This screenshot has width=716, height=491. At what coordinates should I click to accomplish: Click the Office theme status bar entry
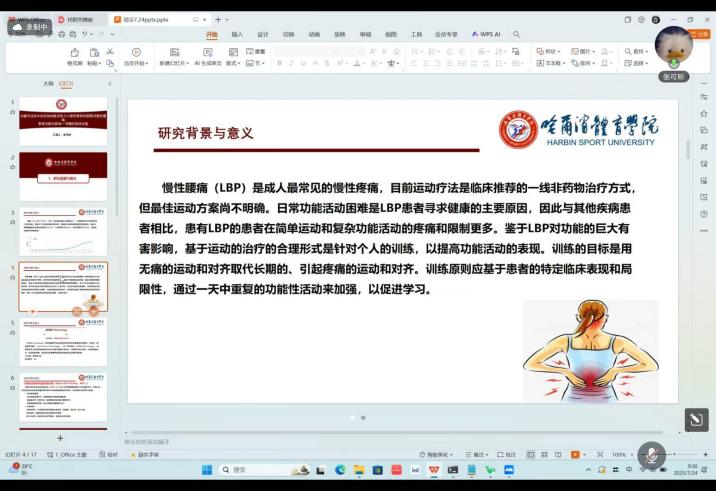[67, 454]
